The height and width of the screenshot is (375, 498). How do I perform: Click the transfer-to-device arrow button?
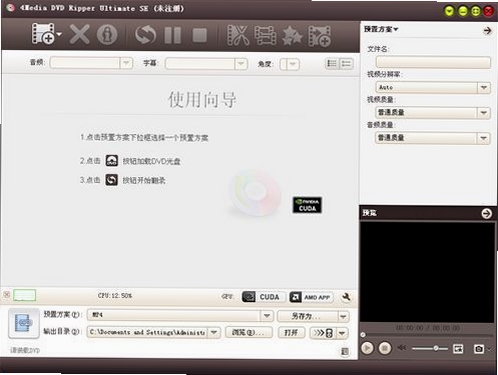click(323, 333)
